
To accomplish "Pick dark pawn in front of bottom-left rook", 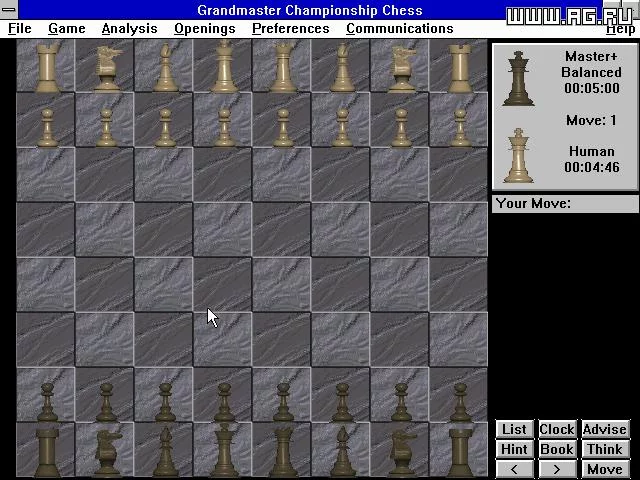I will click(x=47, y=402).
